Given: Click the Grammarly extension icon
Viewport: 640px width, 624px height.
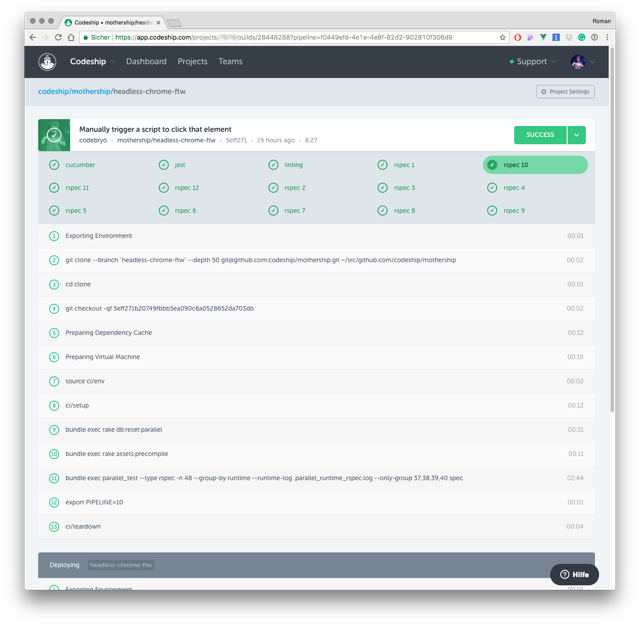Looking at the screenshot, I should 582,38.
